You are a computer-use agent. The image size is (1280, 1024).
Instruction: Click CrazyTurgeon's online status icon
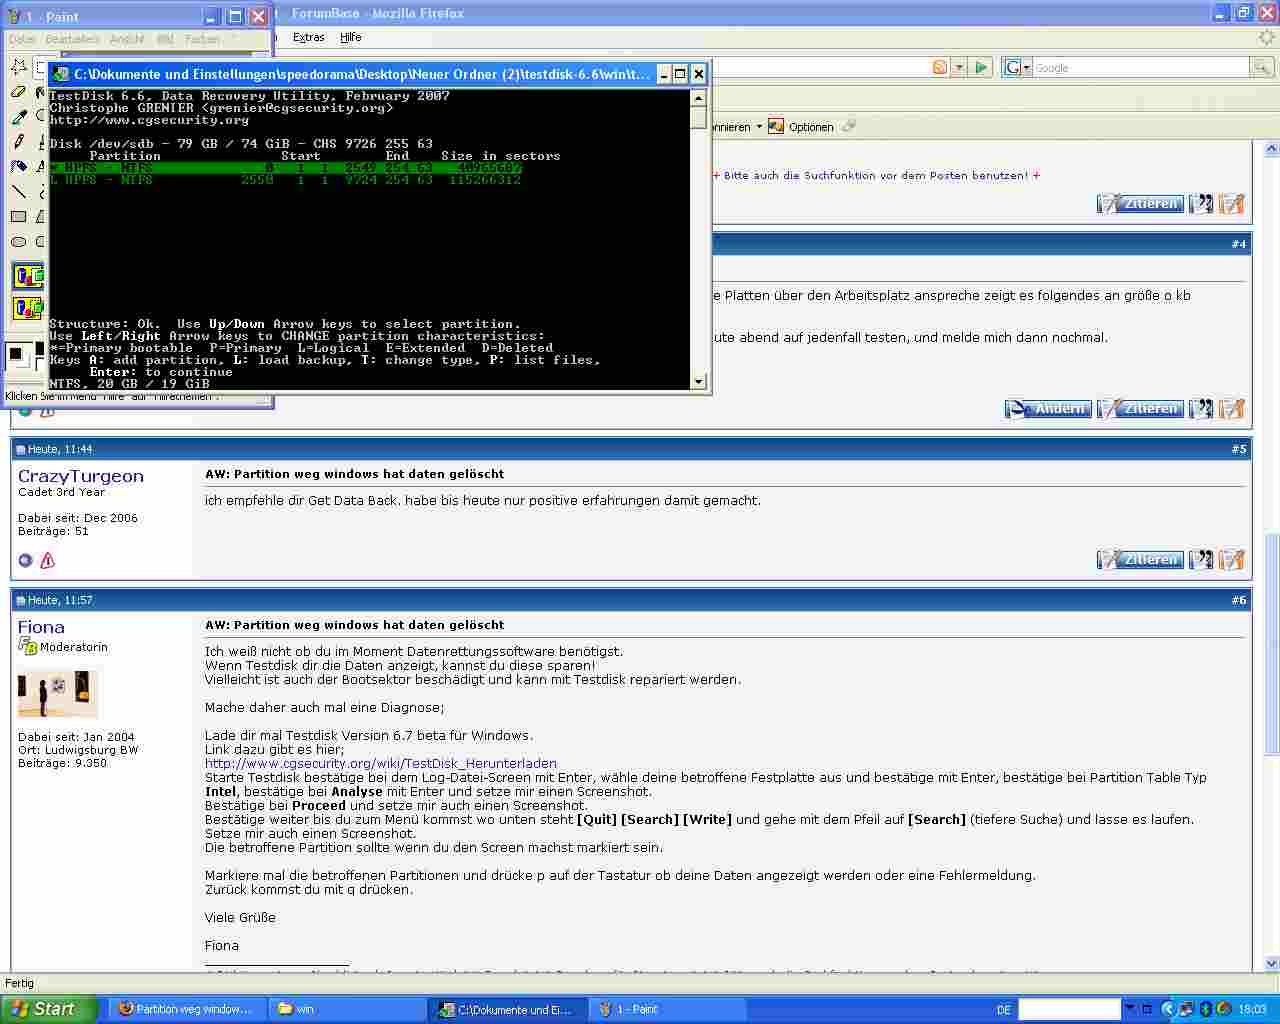(26, 560)
